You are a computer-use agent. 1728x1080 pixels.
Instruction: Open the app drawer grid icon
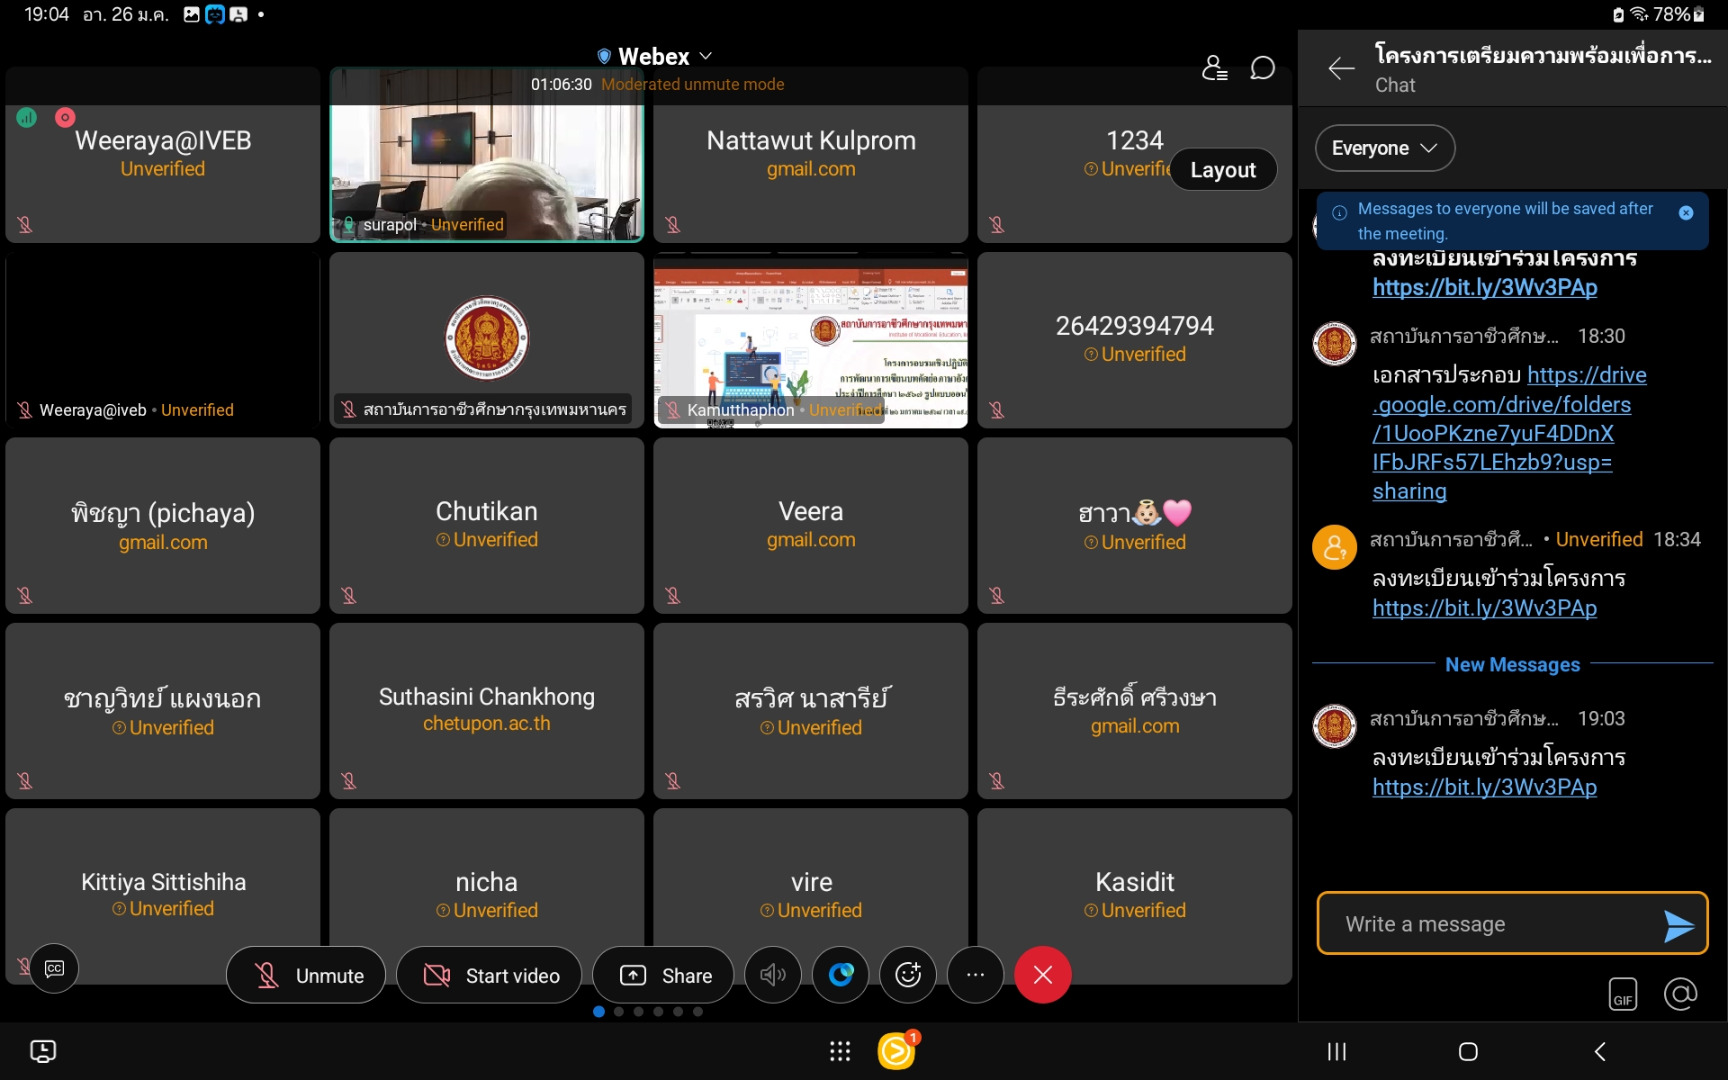(x=840, y=1051)
